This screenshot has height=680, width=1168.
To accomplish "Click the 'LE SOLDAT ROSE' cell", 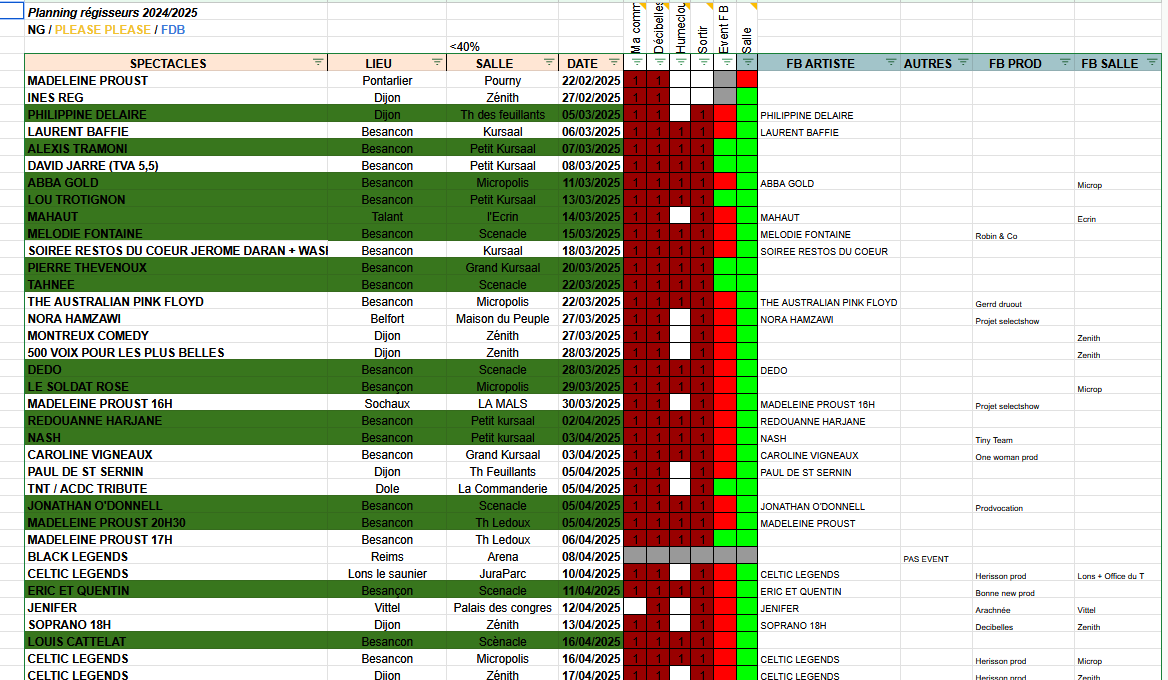I will [176, 387].
